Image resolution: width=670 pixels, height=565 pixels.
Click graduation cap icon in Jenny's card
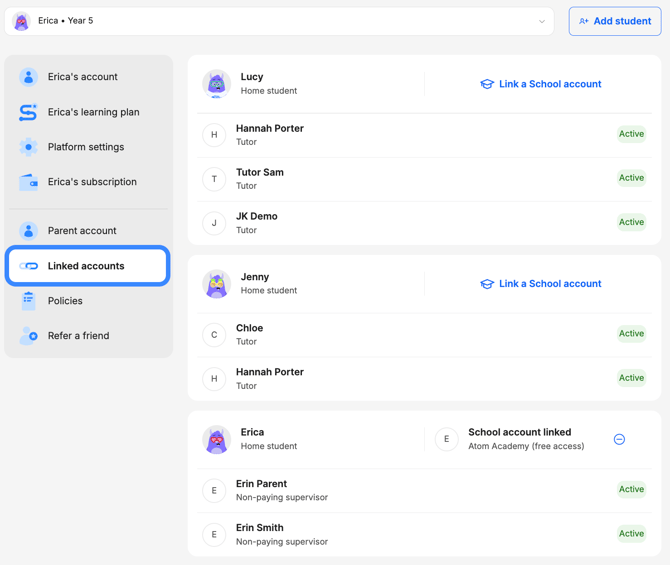tap(487, 284)
